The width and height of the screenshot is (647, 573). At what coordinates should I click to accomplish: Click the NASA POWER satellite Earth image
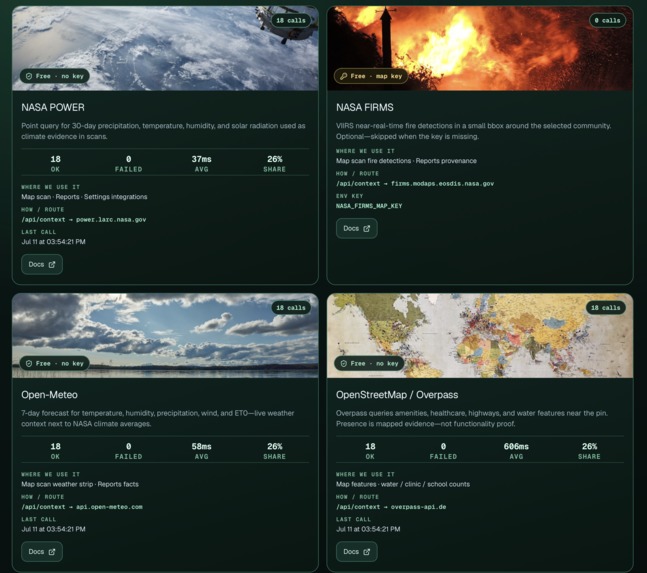click(165, 48)
